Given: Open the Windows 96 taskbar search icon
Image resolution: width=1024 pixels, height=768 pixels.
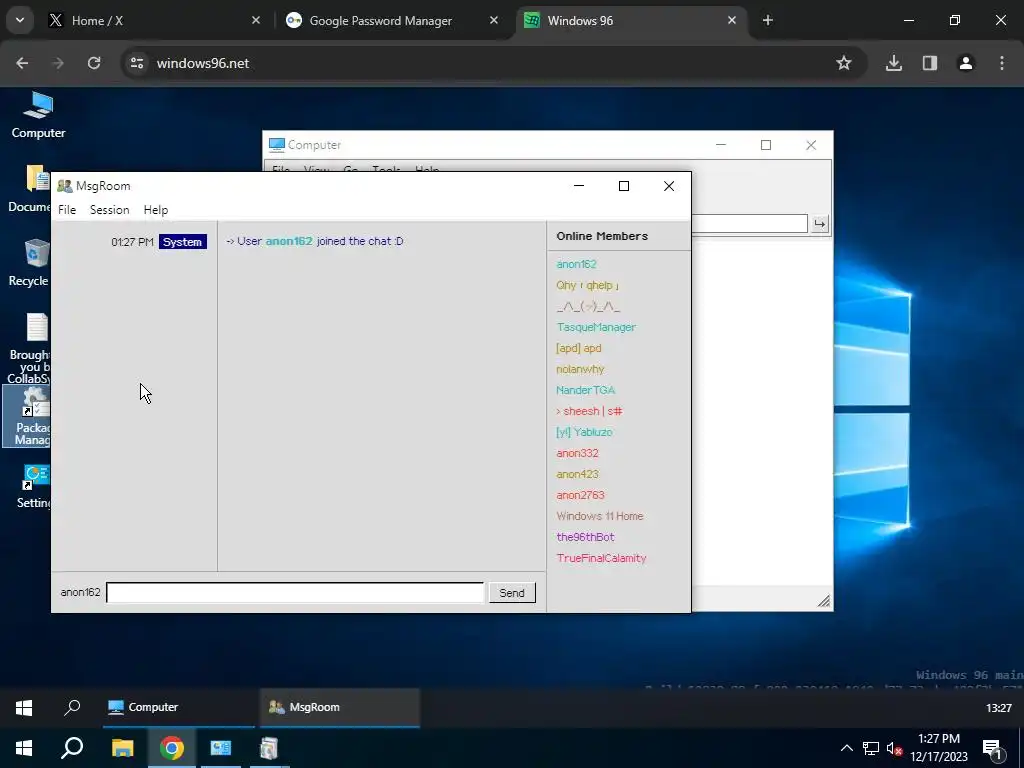Looking at the screenshot, I should point(72,707).
